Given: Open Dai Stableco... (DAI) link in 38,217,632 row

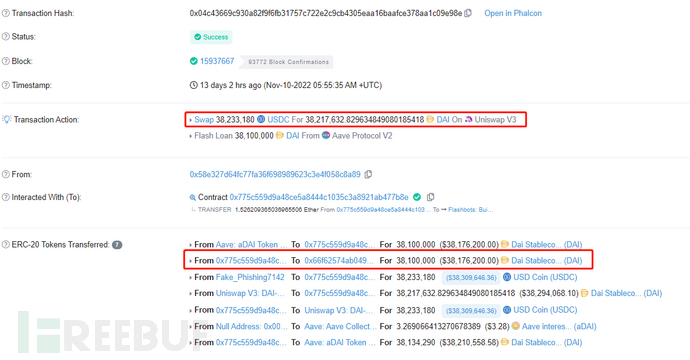Looking at the screenshot, I should [x=626, y=293].
